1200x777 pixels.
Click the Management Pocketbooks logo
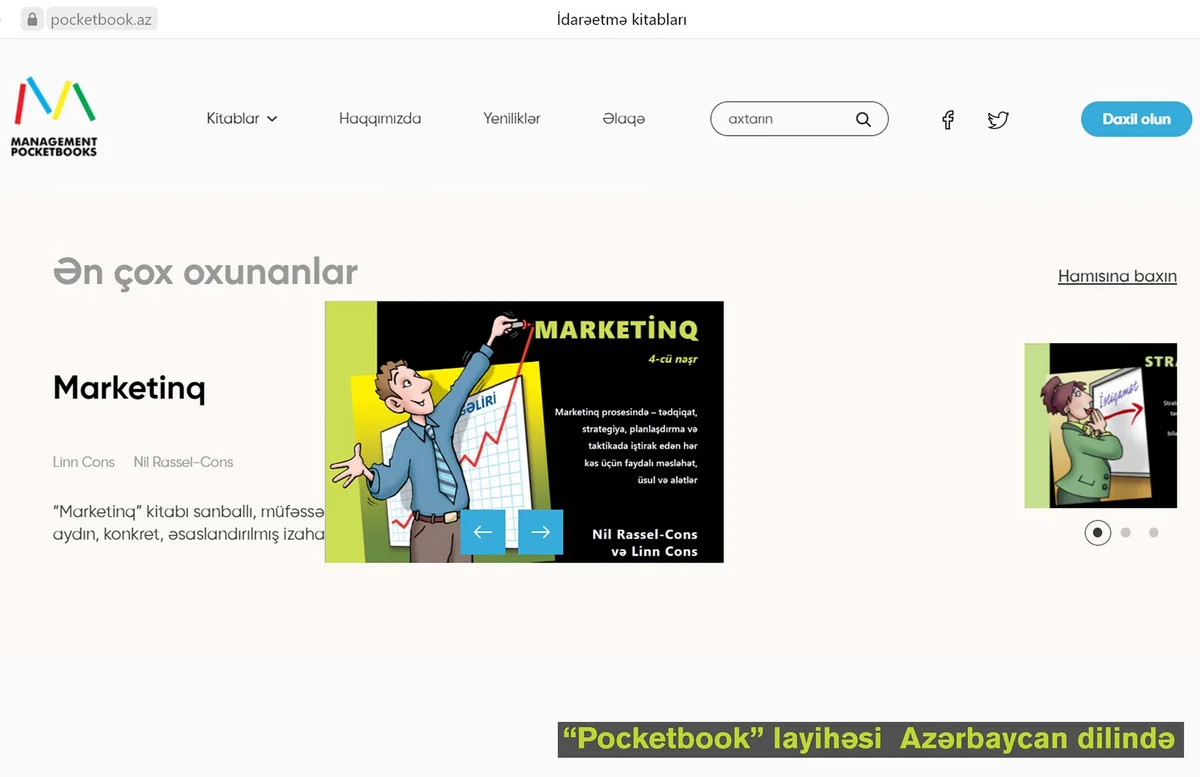(55, 117)
